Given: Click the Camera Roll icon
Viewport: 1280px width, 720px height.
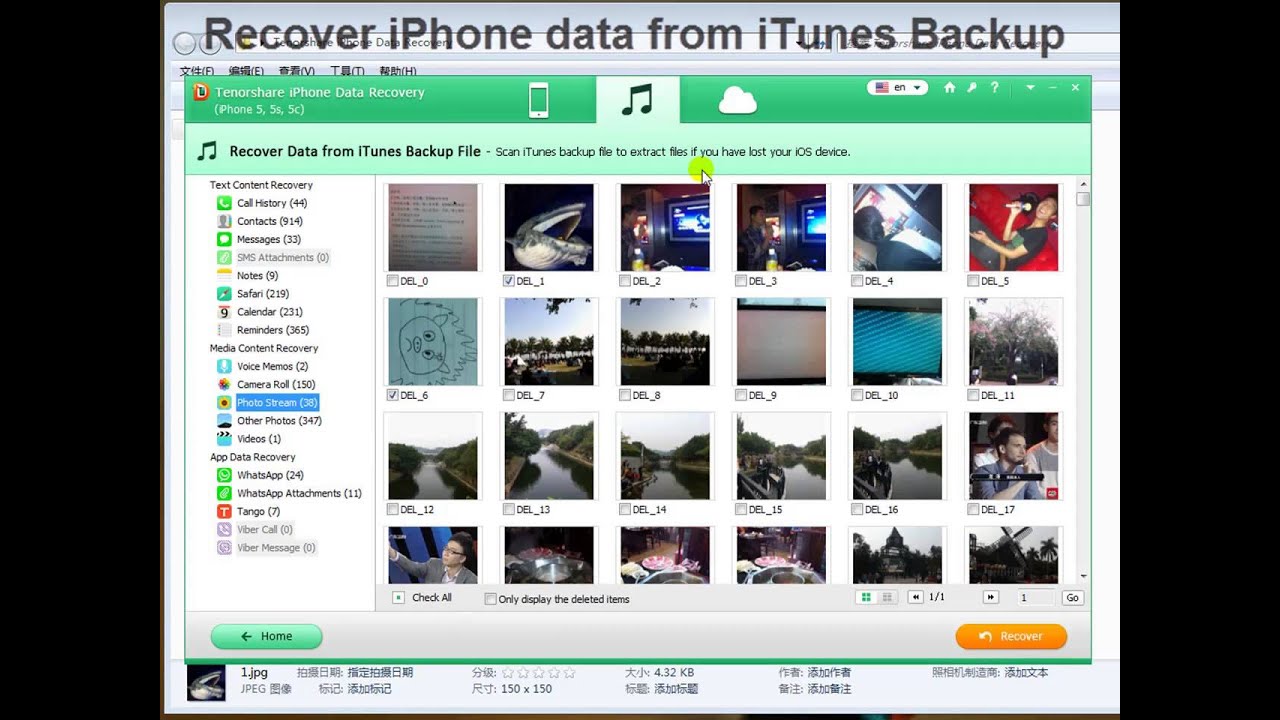Looking at the screenshot, I should pyautogui.click(x=224, y=384).
